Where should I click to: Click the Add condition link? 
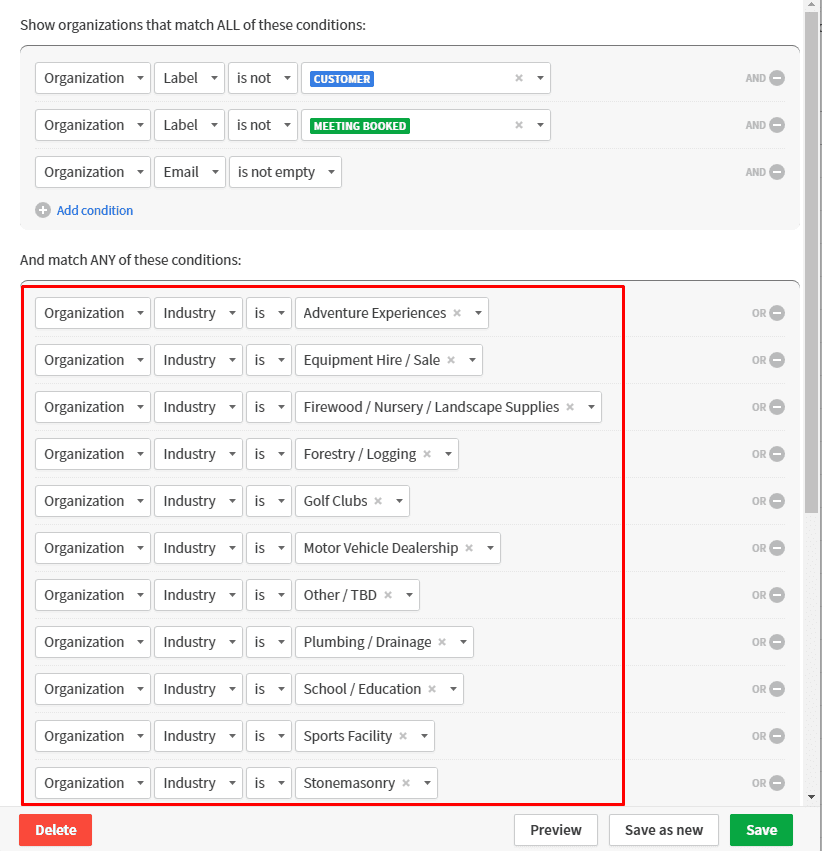(95, 210)
